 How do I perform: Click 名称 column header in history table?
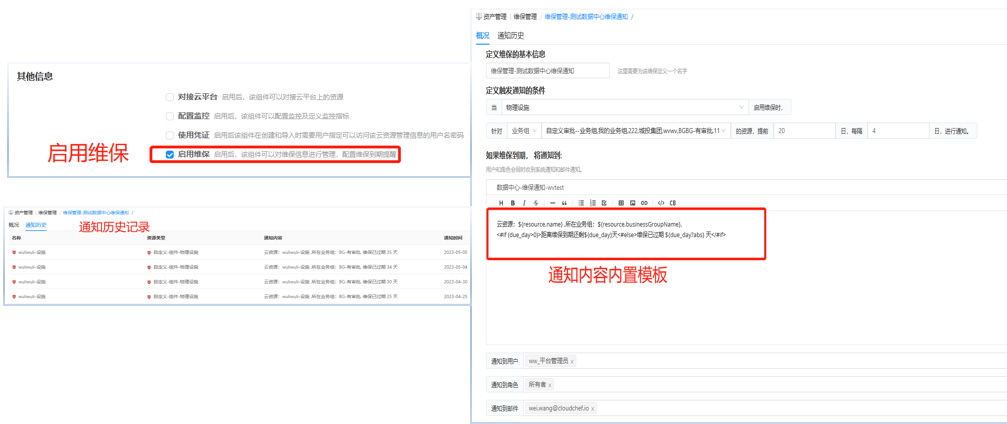tap(16, 238)
